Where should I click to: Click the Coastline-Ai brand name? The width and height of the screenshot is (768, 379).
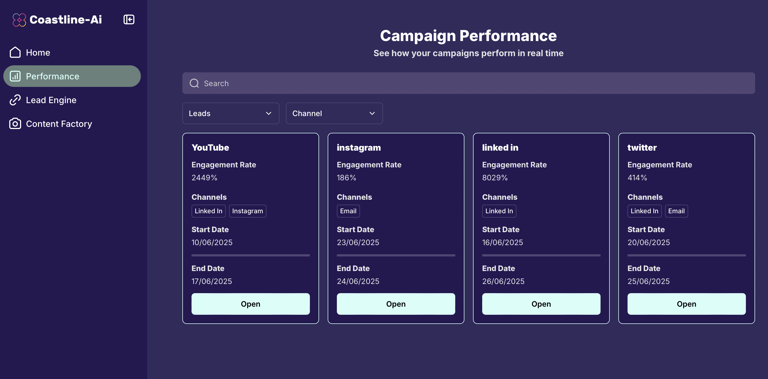tap(66, 20)
